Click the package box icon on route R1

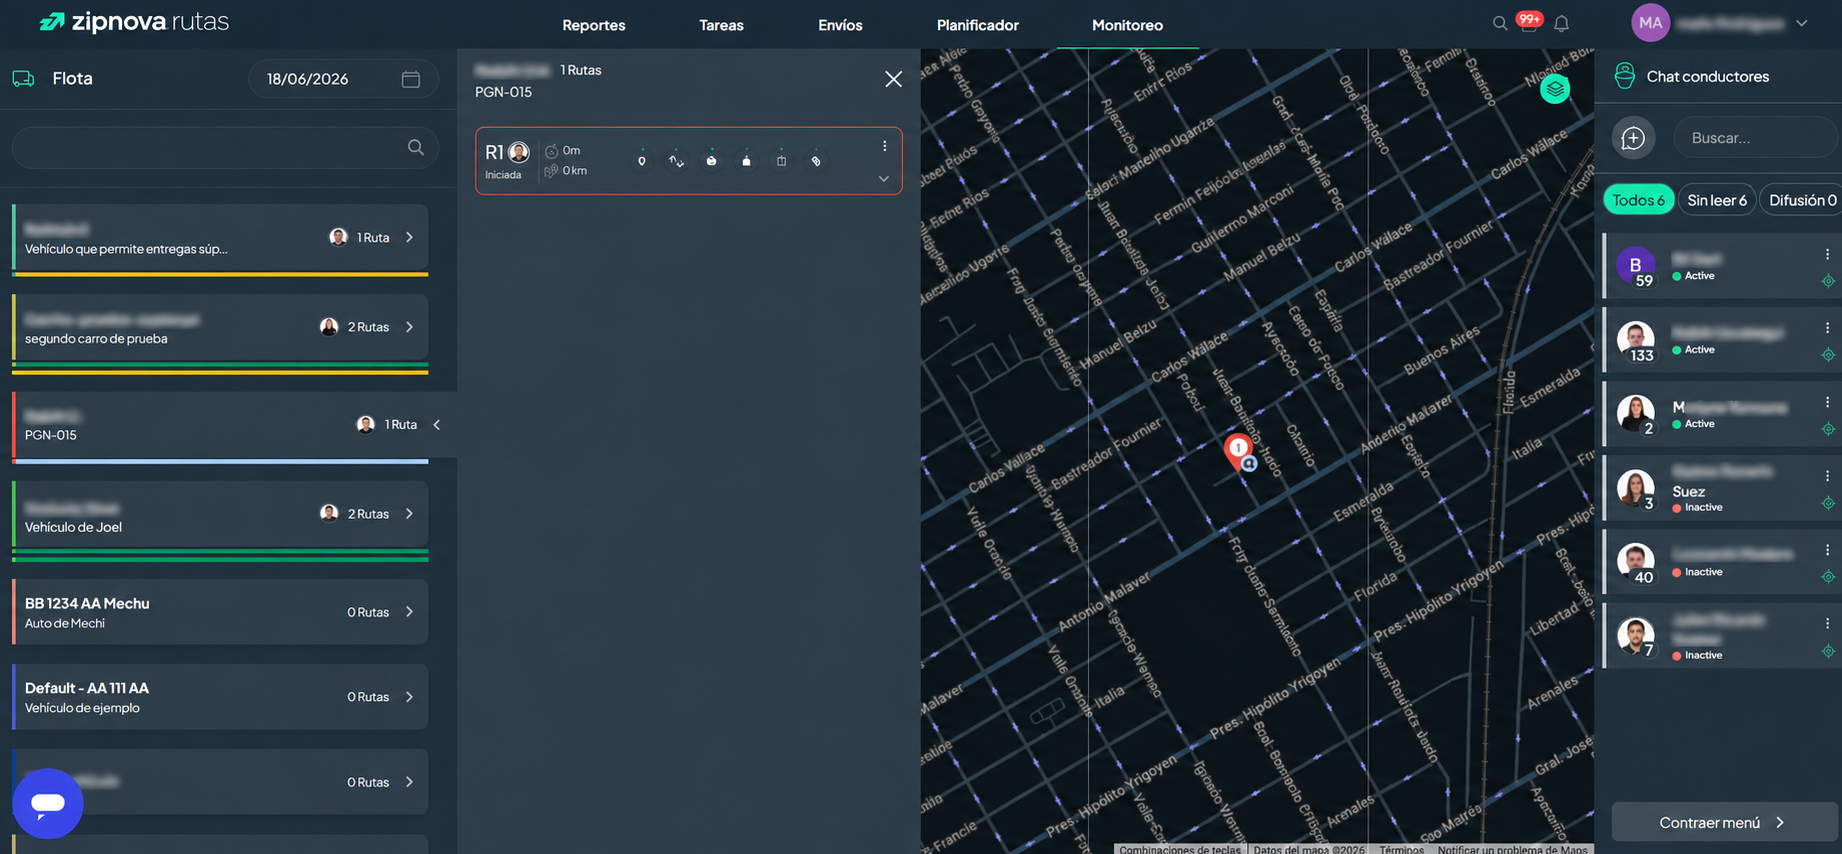click(711, 160)
